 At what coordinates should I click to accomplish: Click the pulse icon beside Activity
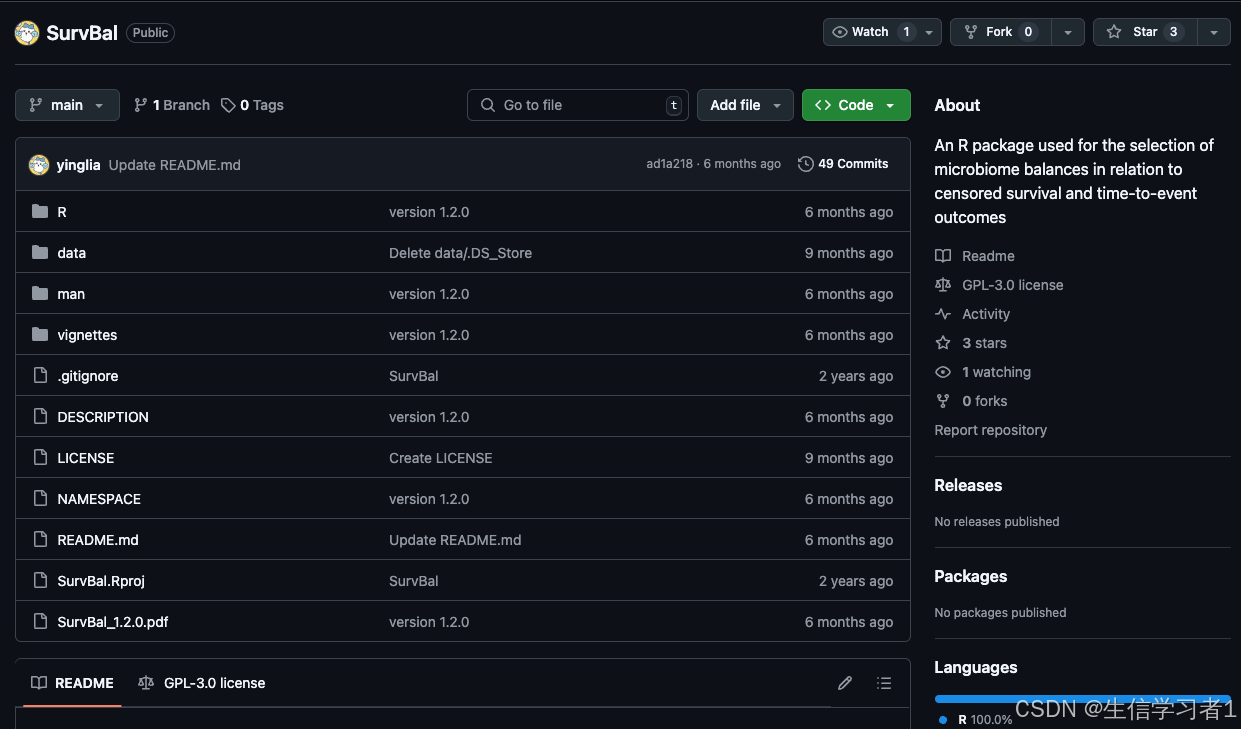[943, 314]
